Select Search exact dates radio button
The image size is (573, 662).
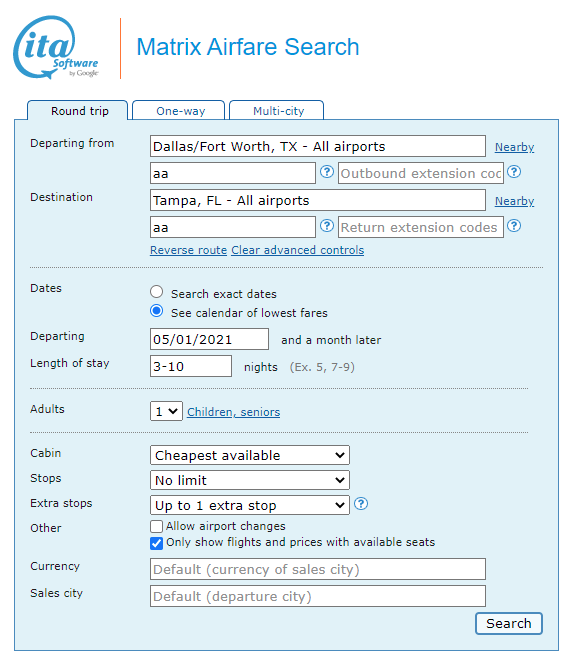(157, 292)
